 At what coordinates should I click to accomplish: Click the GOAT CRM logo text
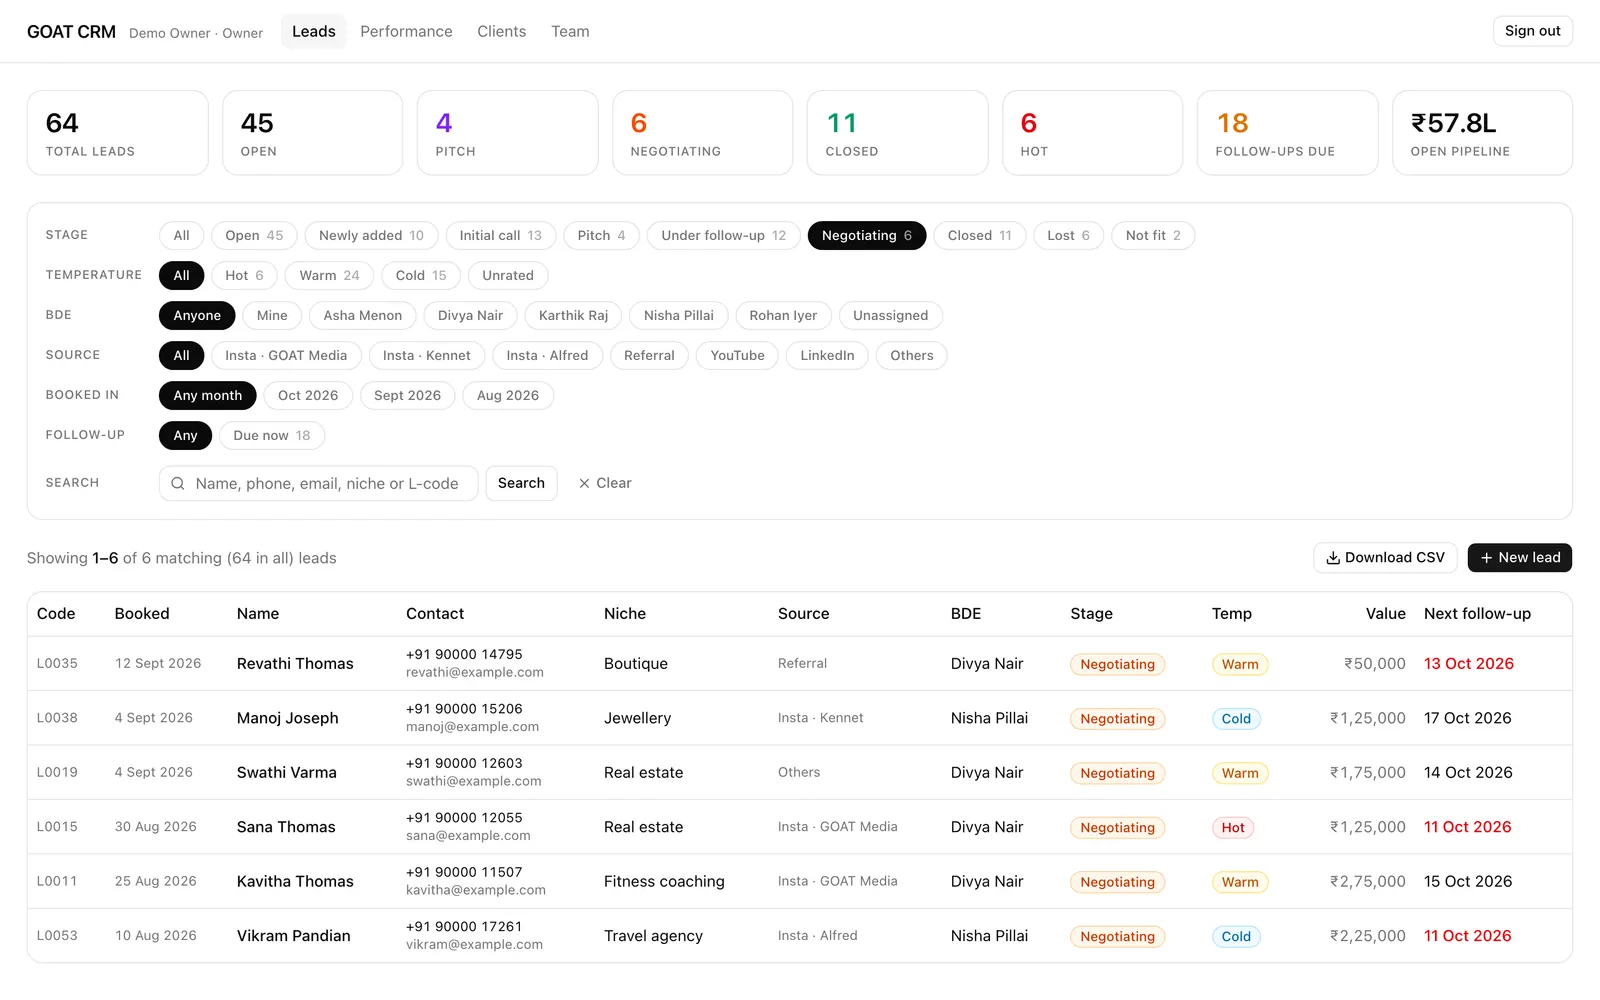(x=71, y=32)
